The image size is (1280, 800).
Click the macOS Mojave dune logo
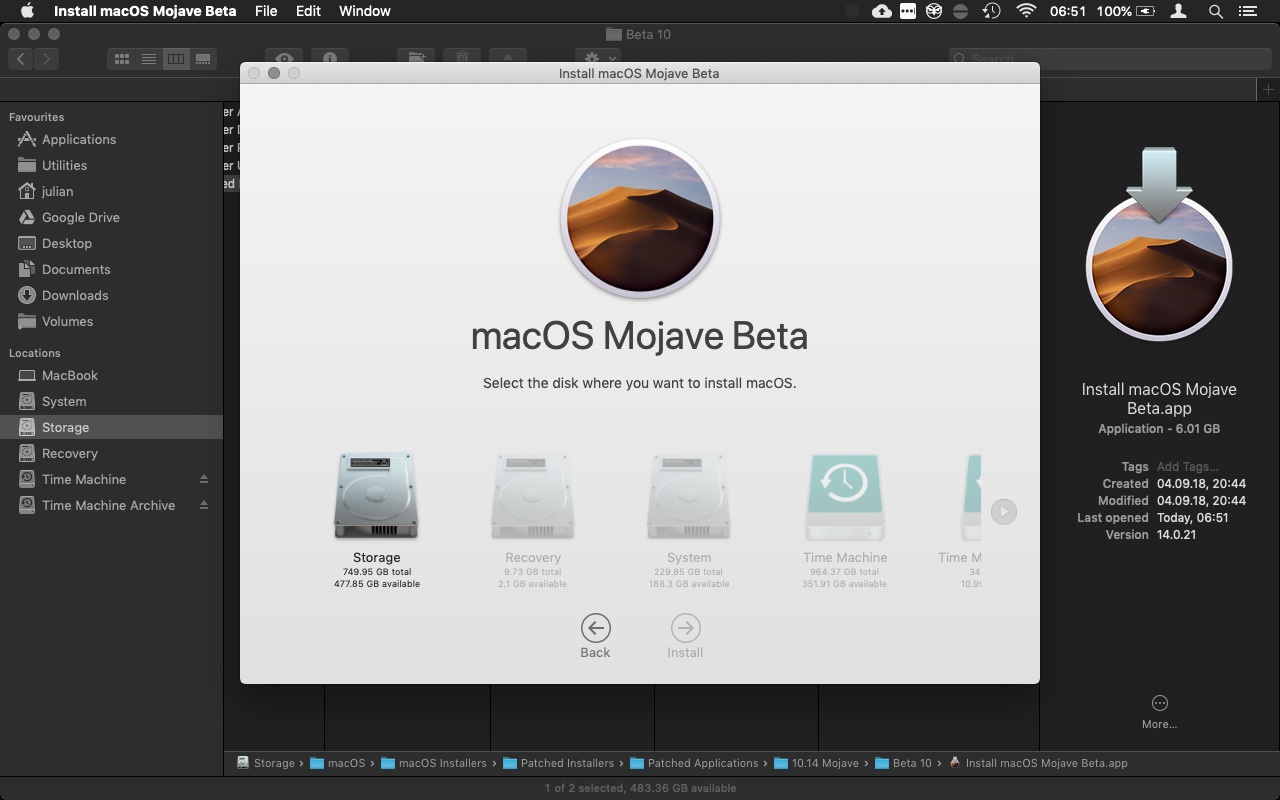pyautogui.click(x=640, y=219)
